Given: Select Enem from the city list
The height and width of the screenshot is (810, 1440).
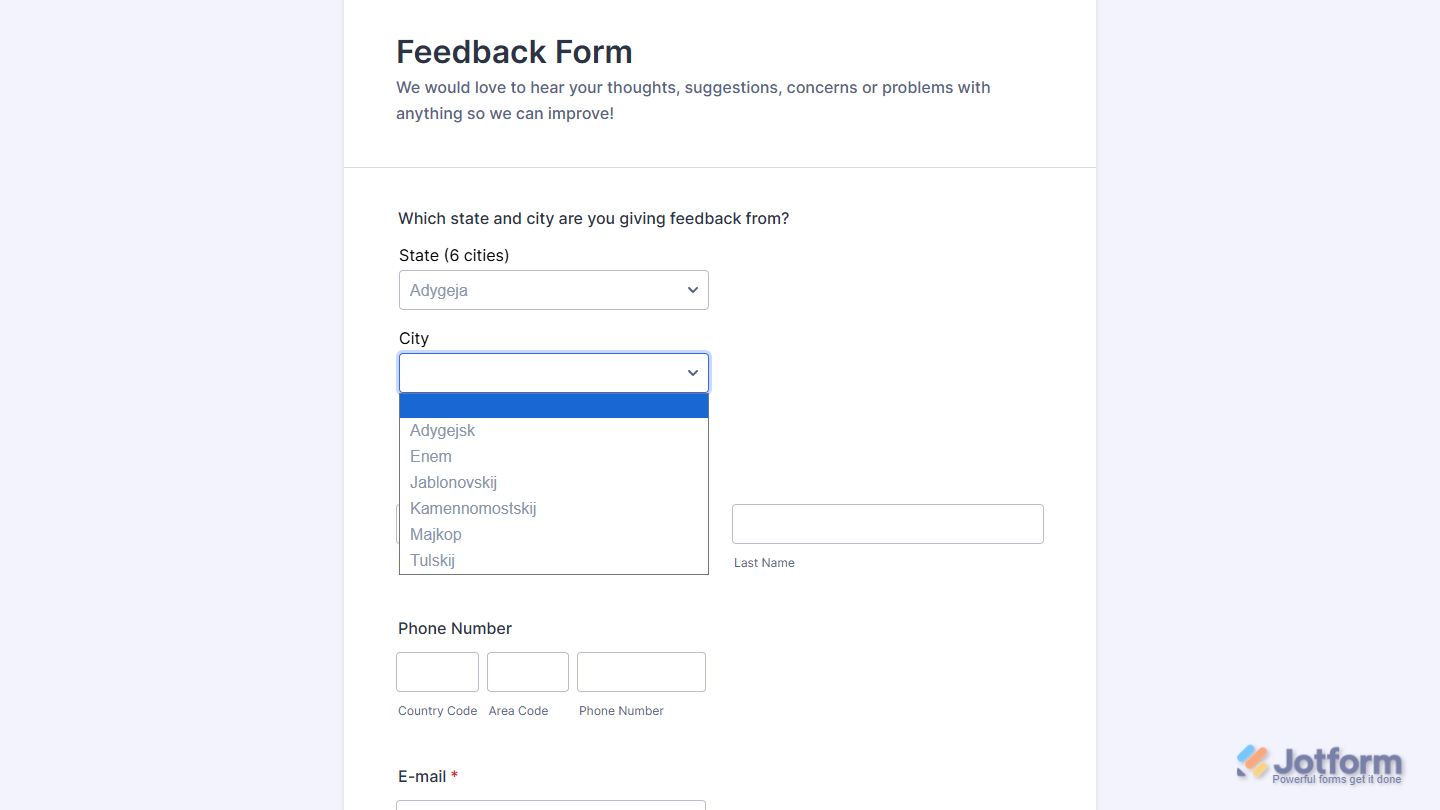Looking at the screenshot, I should coord(431,456).
